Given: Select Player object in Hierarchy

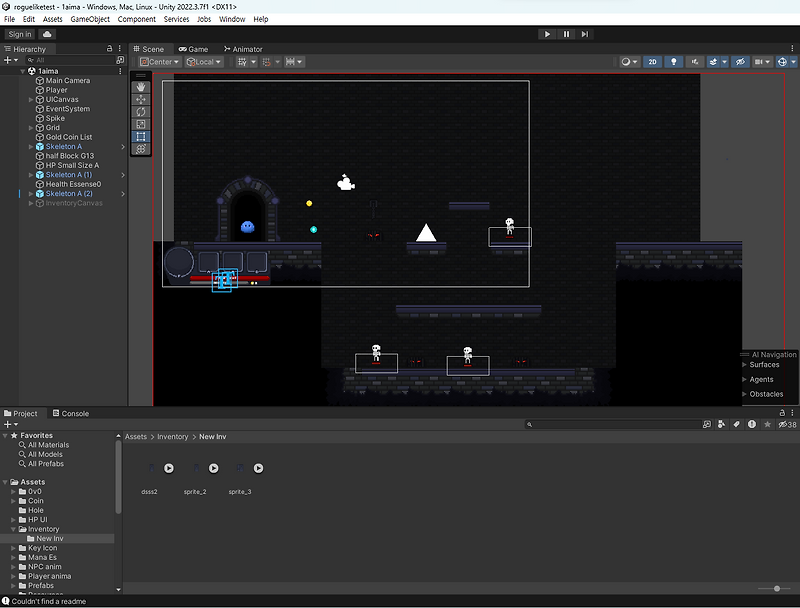Looking at the screenshot, I should (x=56, y=90).
